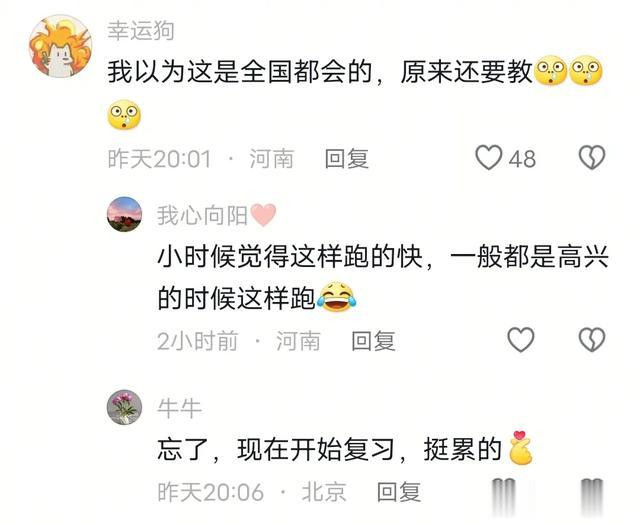Tap the finger-heart emoji in 牛牛's comment

click(521, 448)
